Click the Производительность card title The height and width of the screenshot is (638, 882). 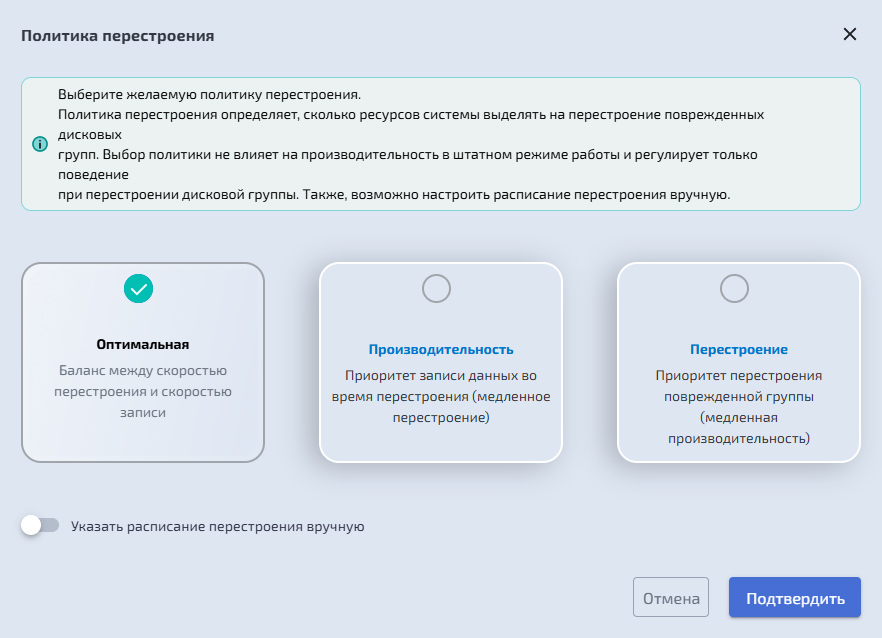tap(441, 349)
